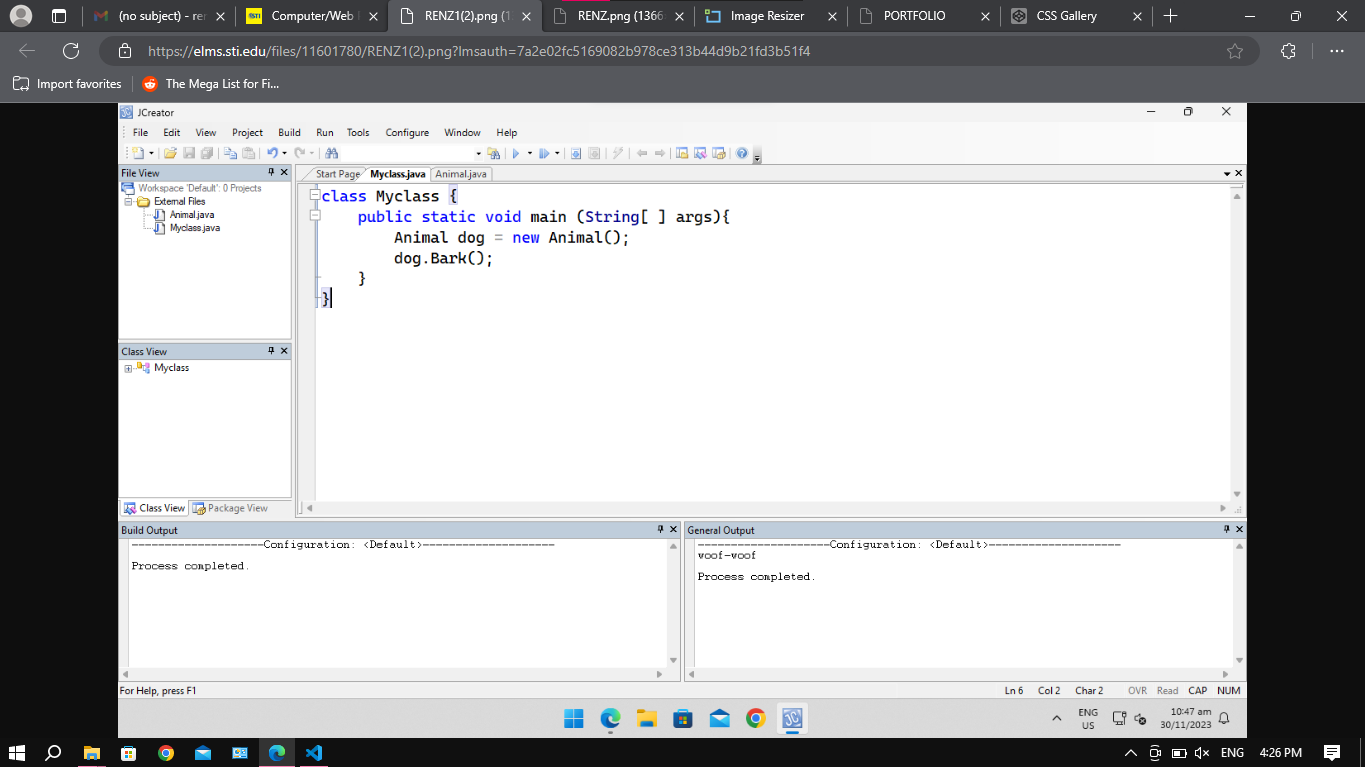Click the New file toolbar icon

point(137,153)
